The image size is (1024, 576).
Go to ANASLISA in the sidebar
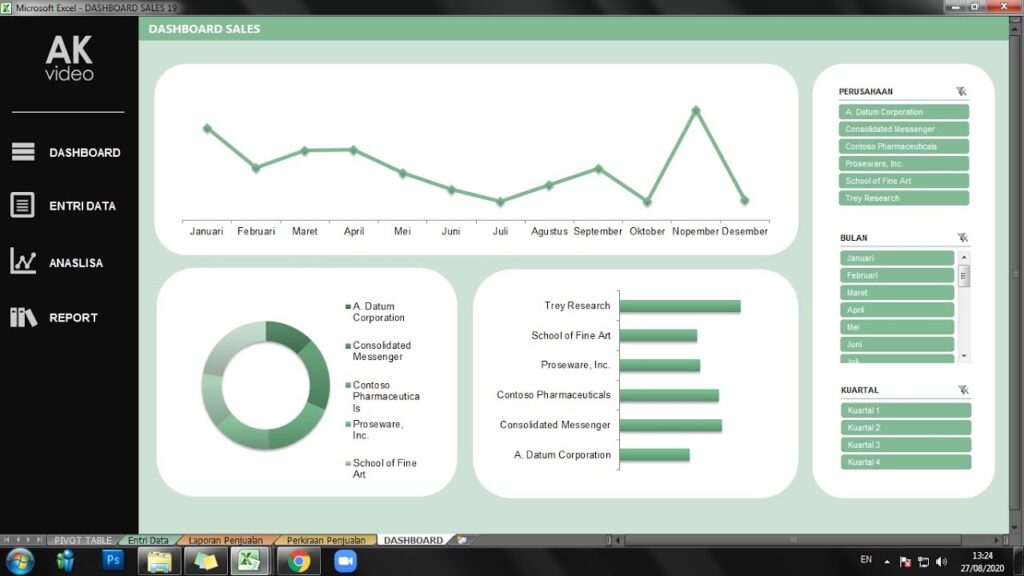pos(76,263)
